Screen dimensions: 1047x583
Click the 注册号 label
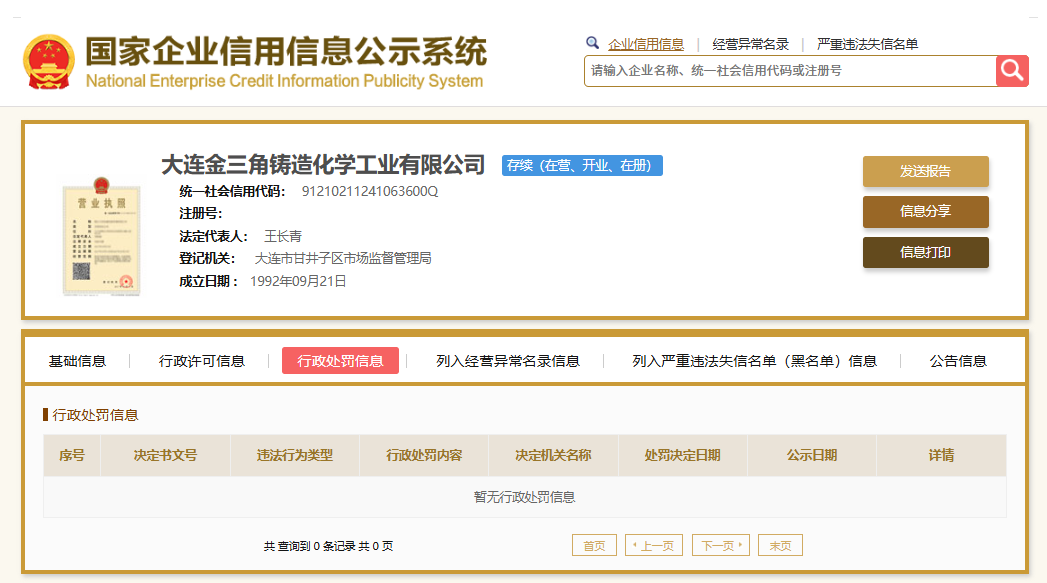pos(200,214)
